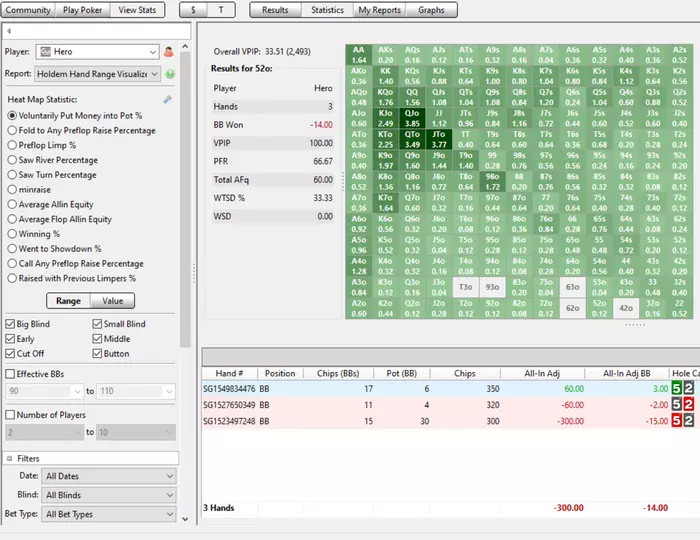The height and width of the screenshot is (540, 700).
Task: Click the back arrow at top of side panel
Action: [x=9, y=31]
